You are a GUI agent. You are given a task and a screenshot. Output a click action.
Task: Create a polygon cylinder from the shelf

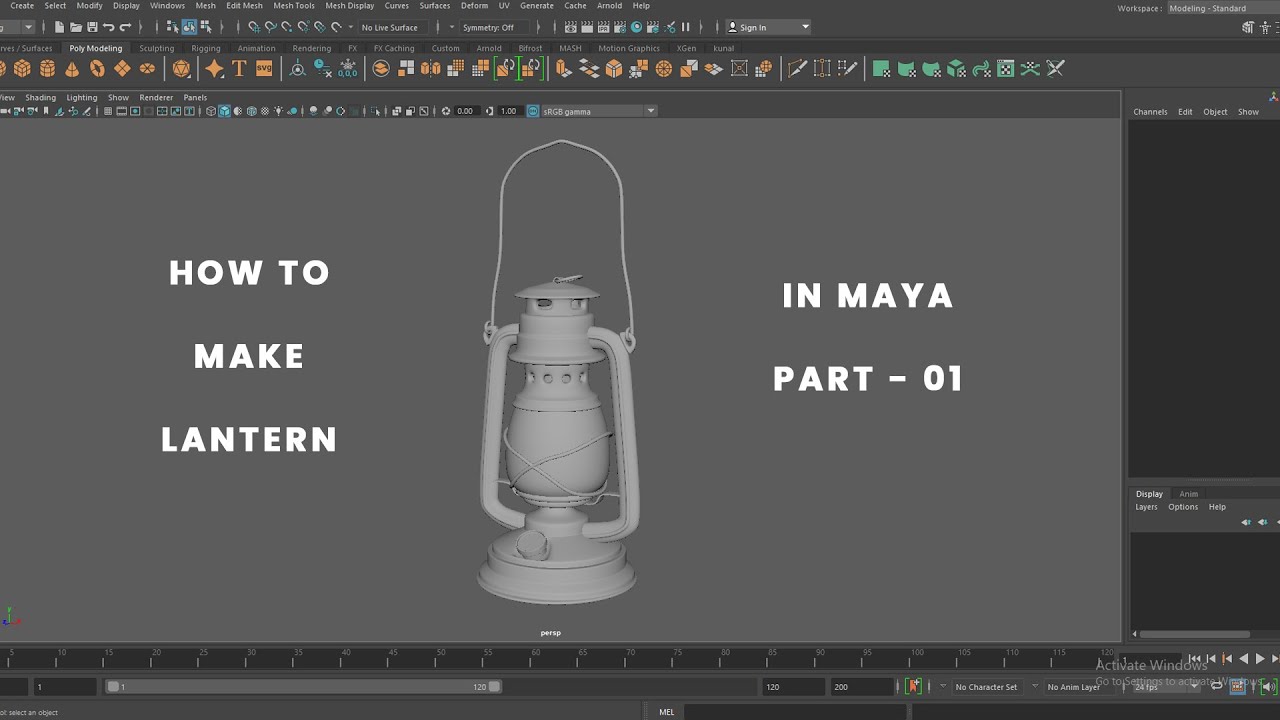47,68
